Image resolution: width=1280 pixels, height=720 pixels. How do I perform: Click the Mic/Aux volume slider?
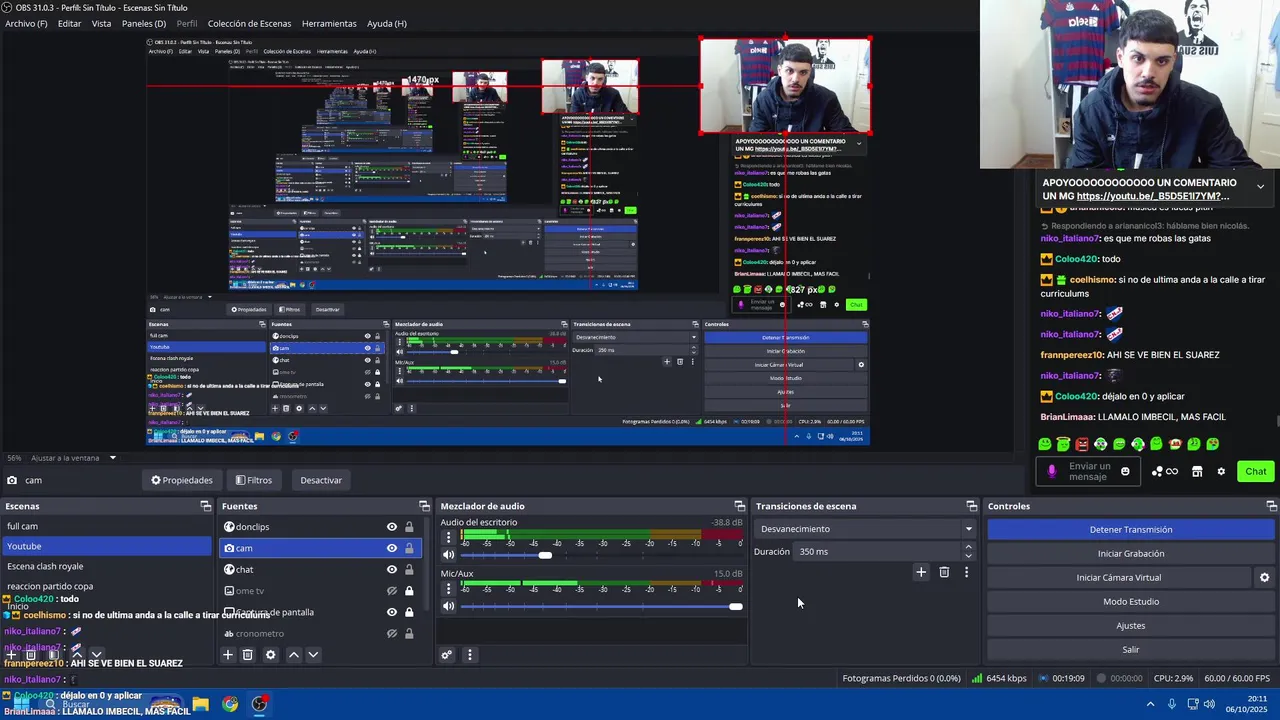click(600, 606)
